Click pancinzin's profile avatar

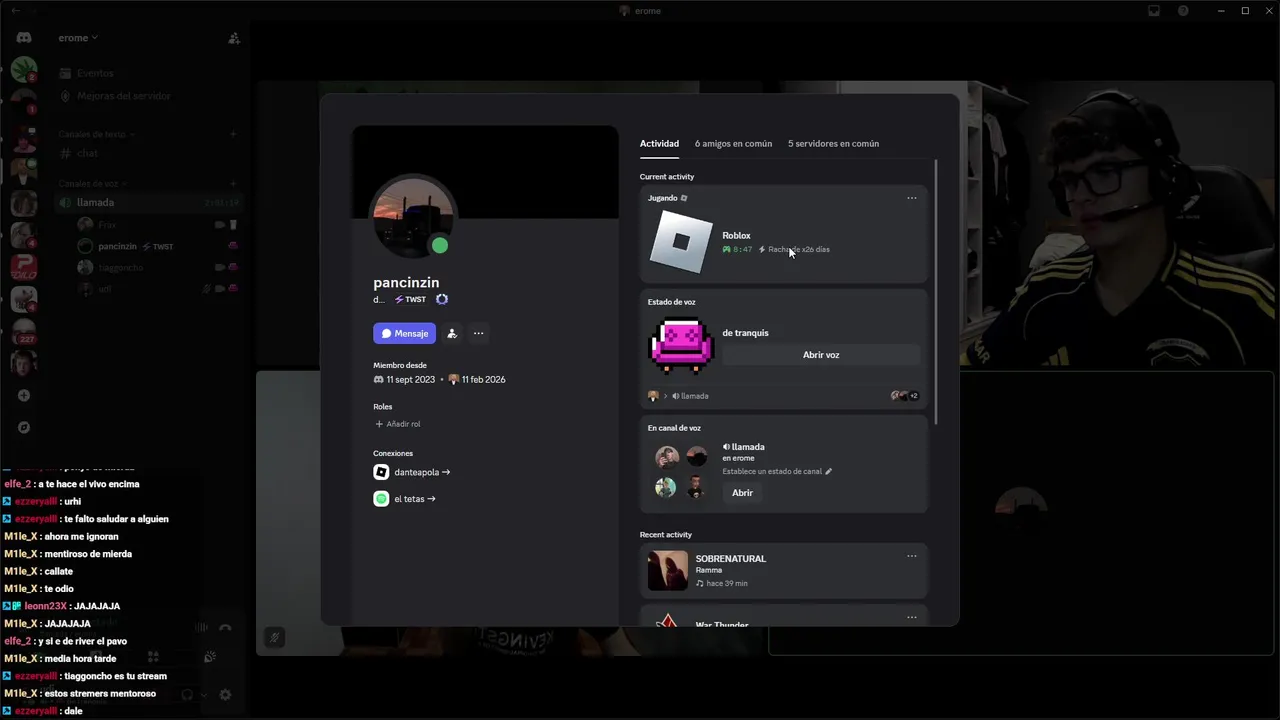coord(414,218)
